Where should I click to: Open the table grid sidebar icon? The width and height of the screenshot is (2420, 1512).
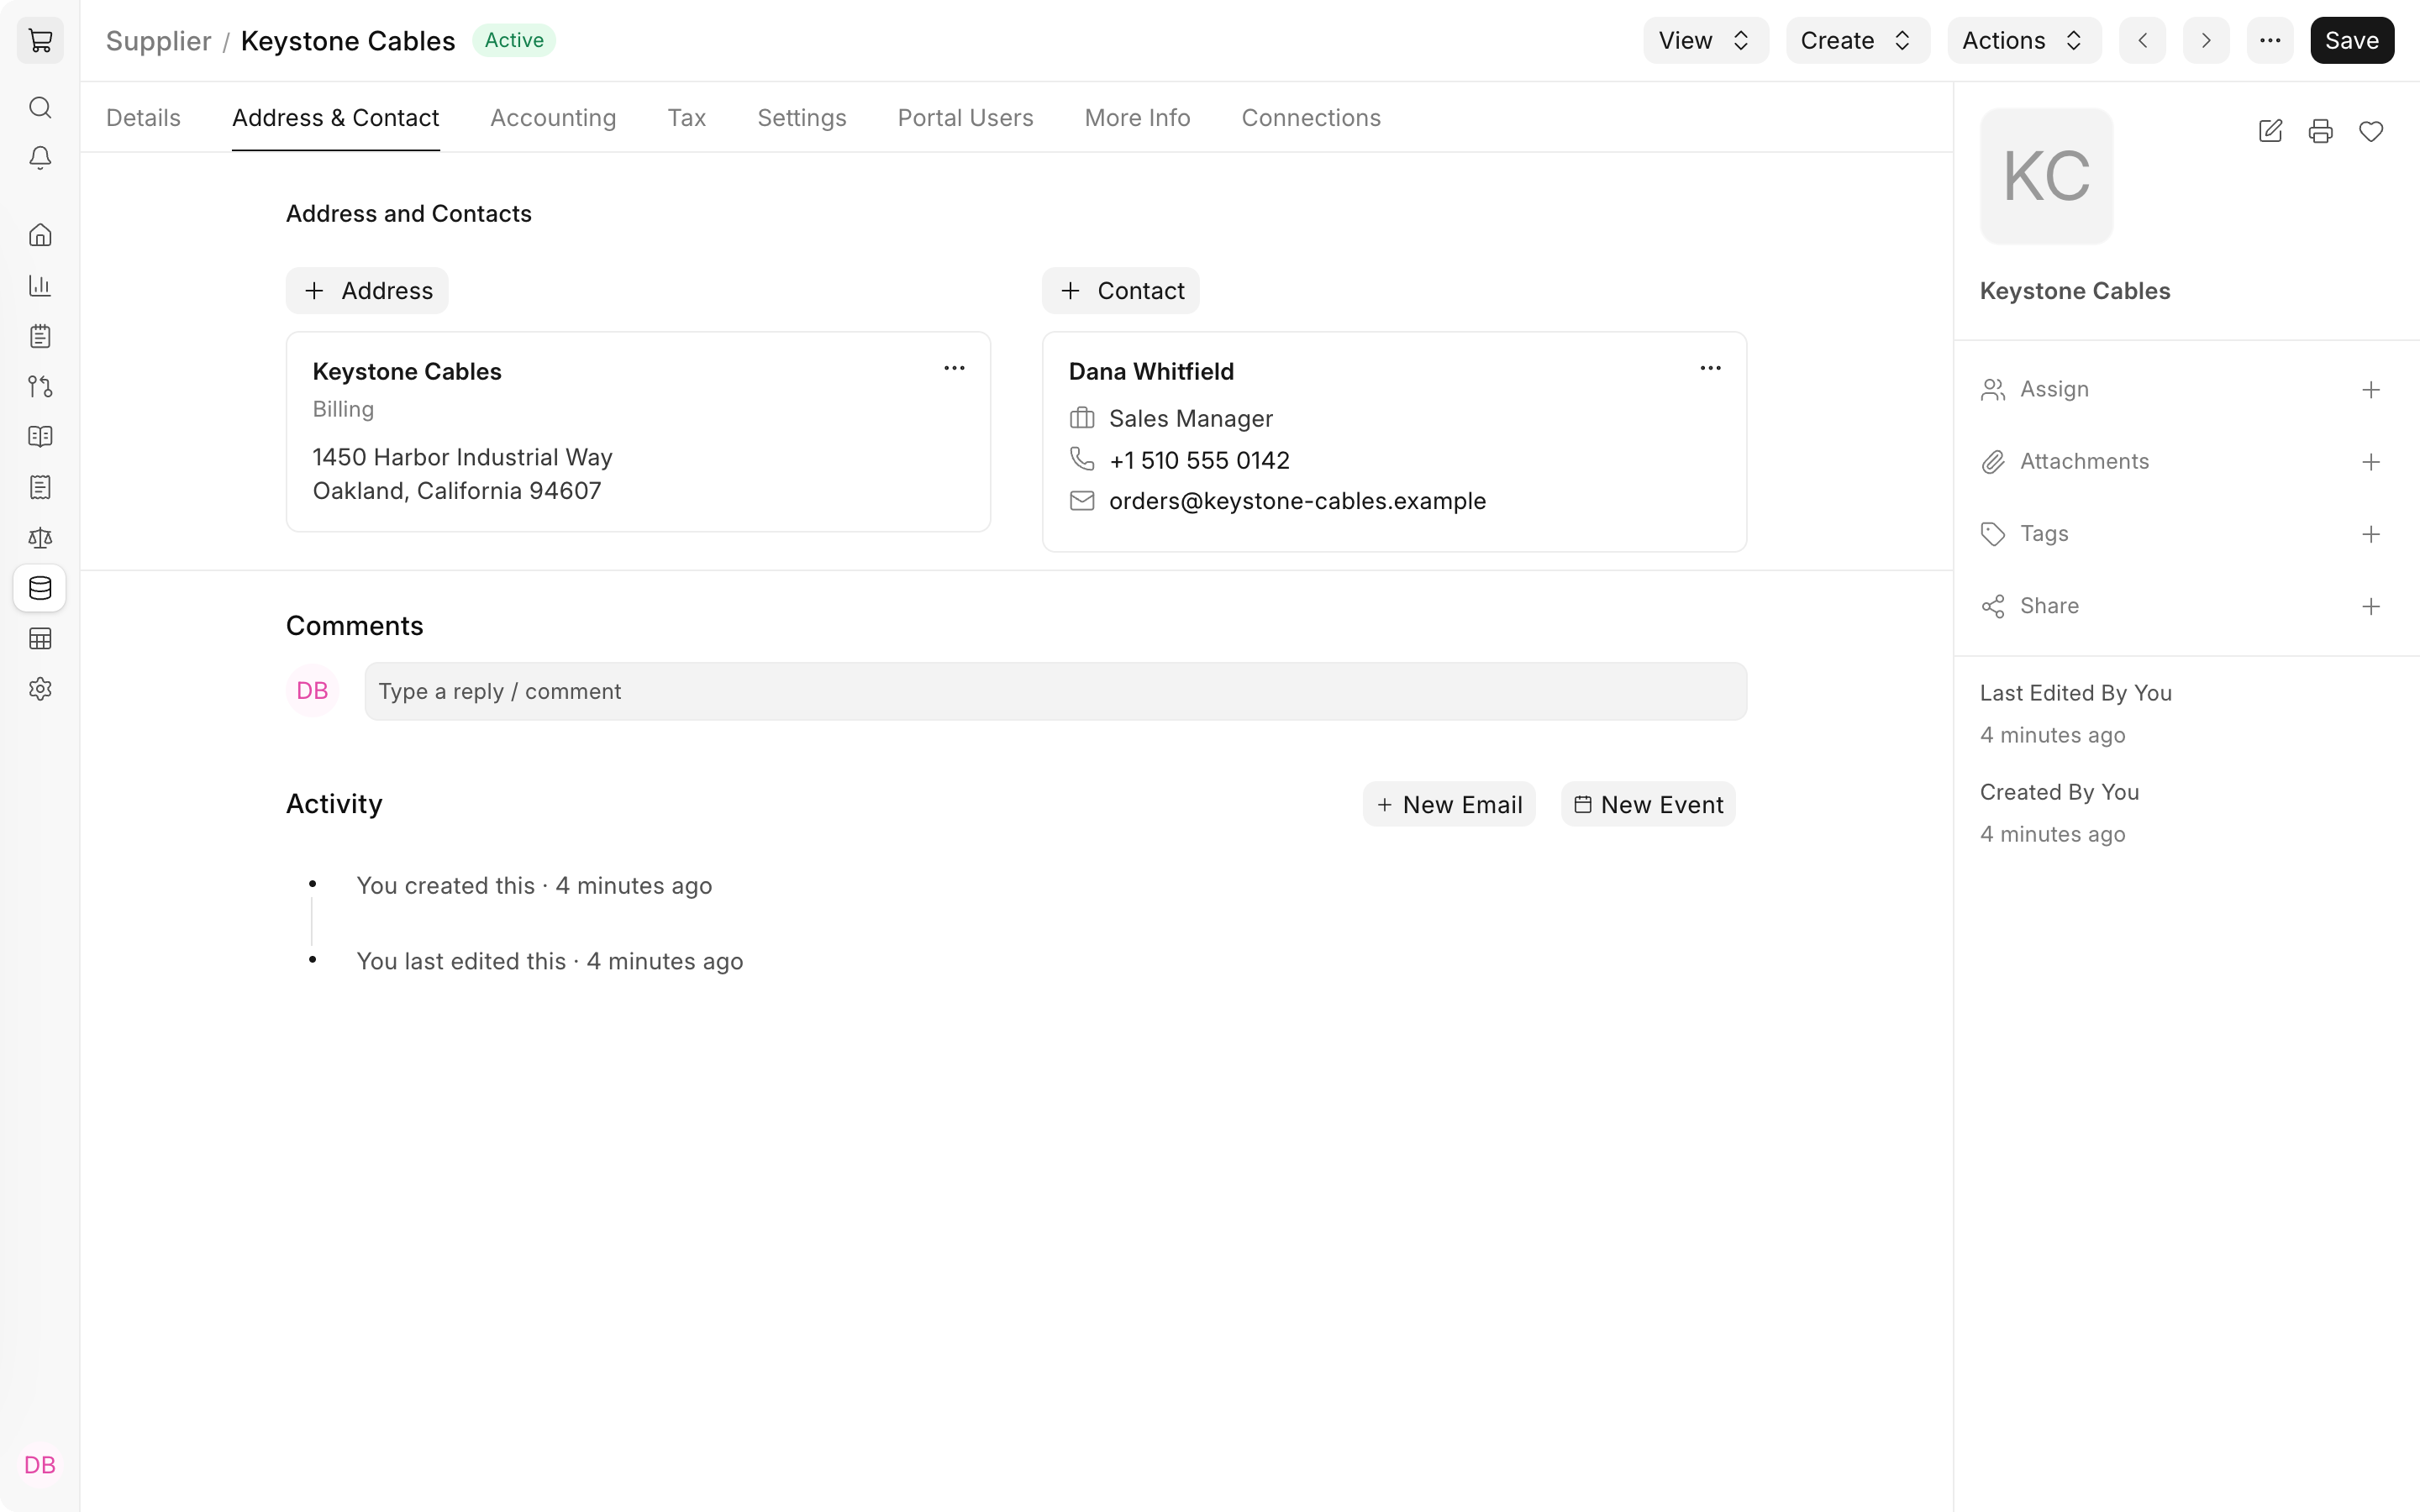click(x=40, y=639)
